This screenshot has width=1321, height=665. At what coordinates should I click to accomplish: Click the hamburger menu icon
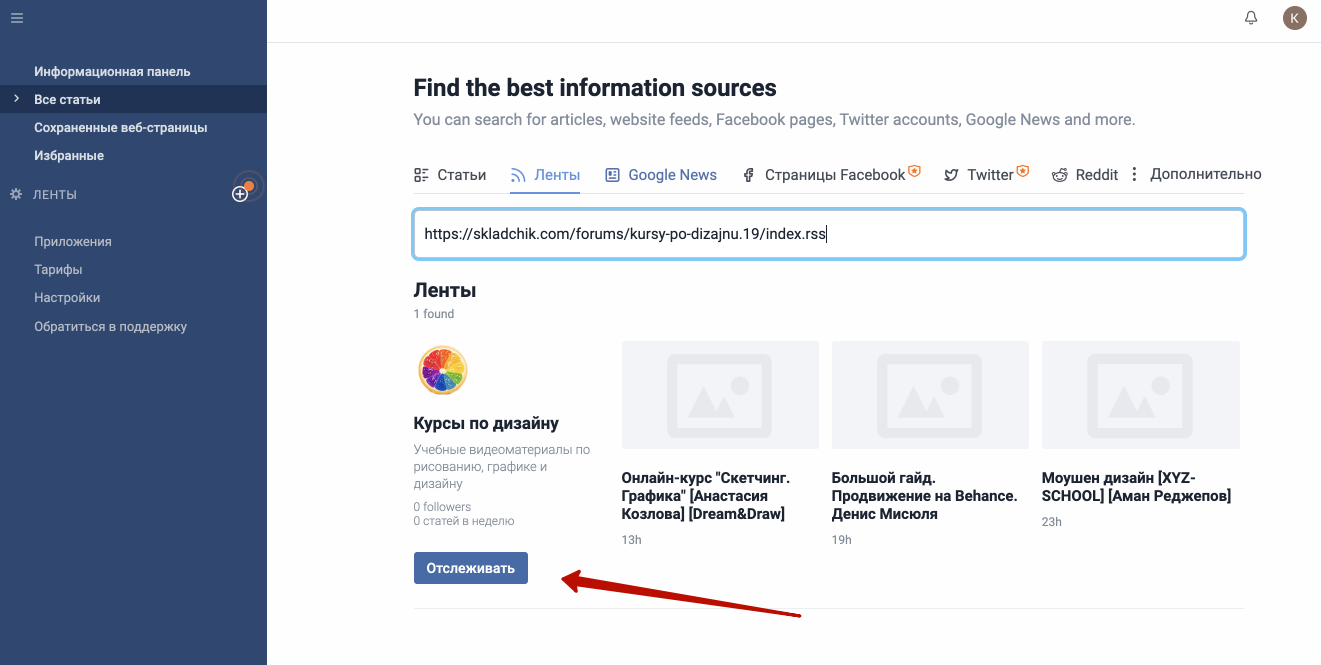point(17,18)
